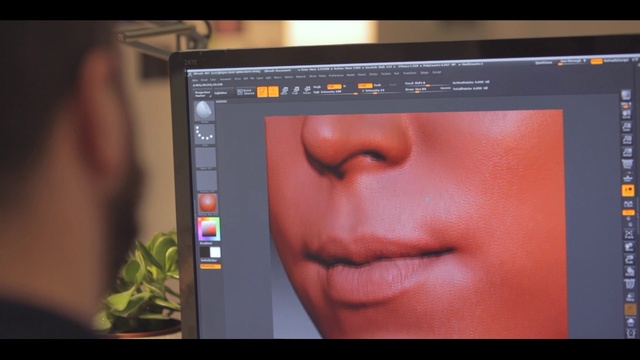Click the AAHalf icon
This screenshot has height=360, width=640.
(x=627, y=152)
